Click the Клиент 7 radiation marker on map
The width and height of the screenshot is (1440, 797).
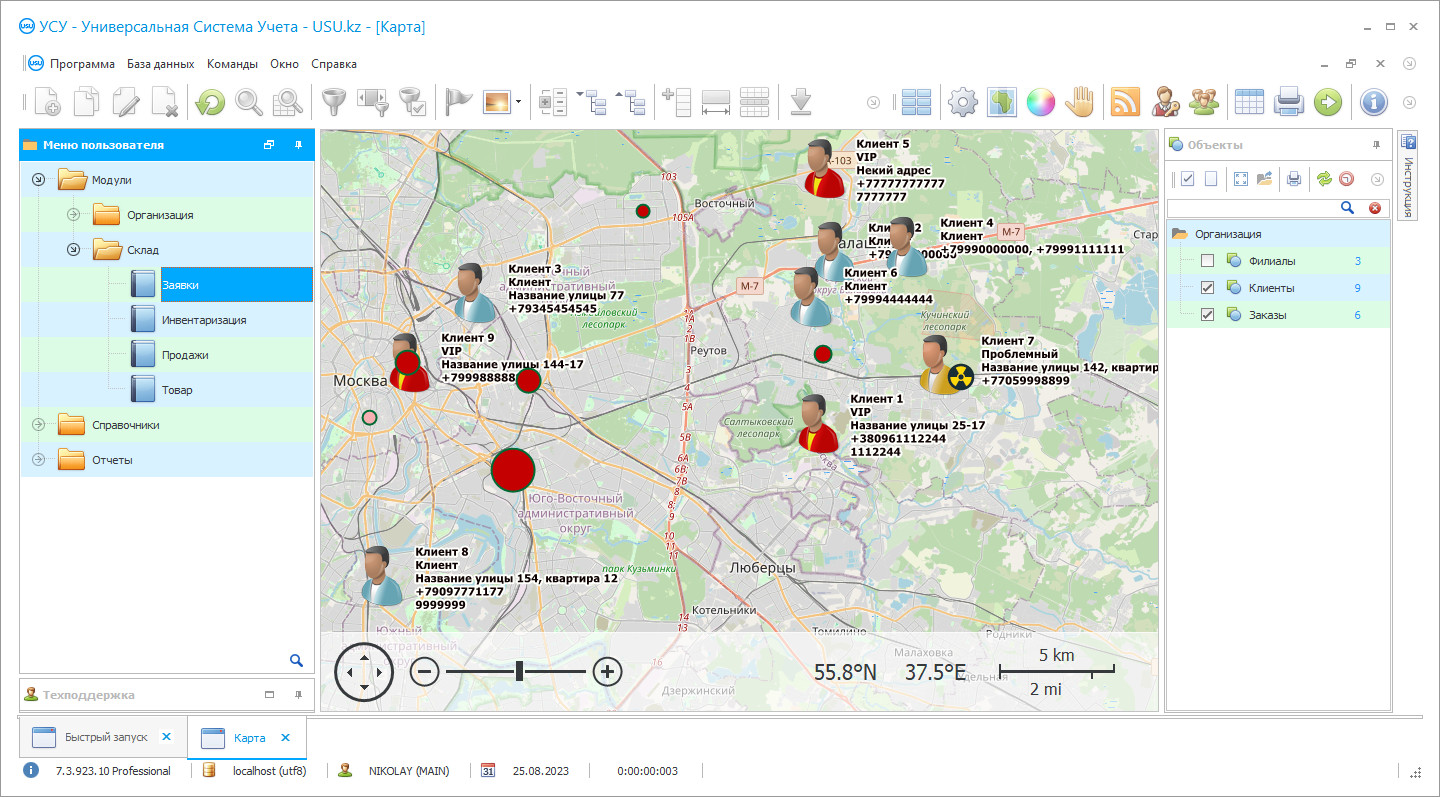coord(960,376)
